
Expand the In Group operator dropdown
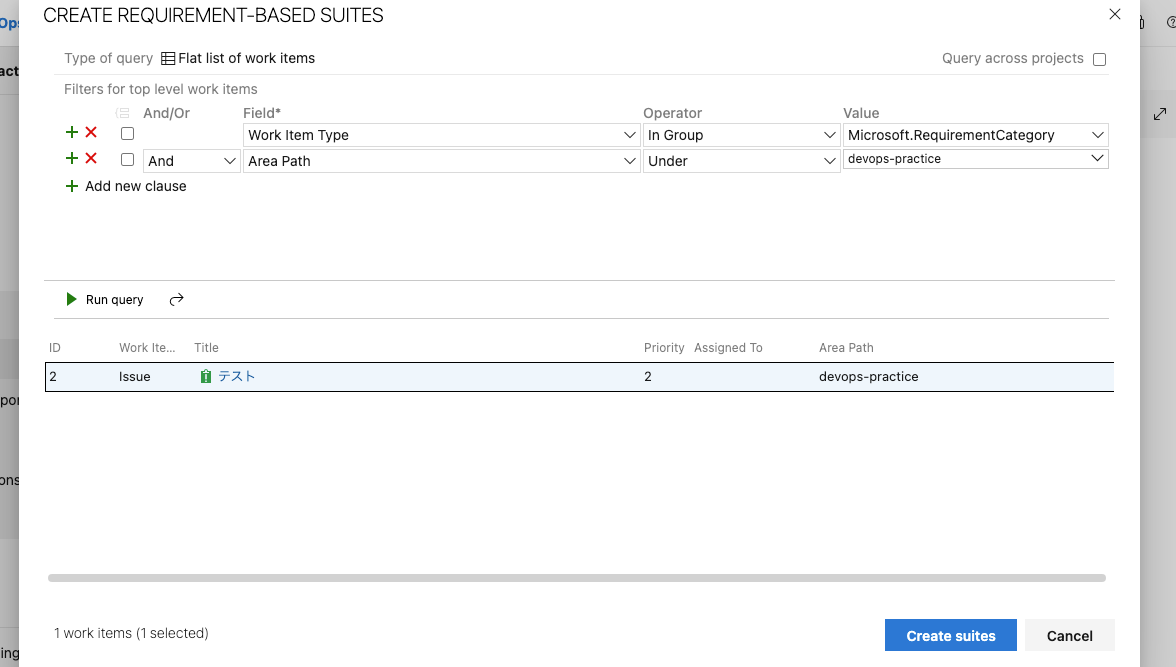[741, 135]
